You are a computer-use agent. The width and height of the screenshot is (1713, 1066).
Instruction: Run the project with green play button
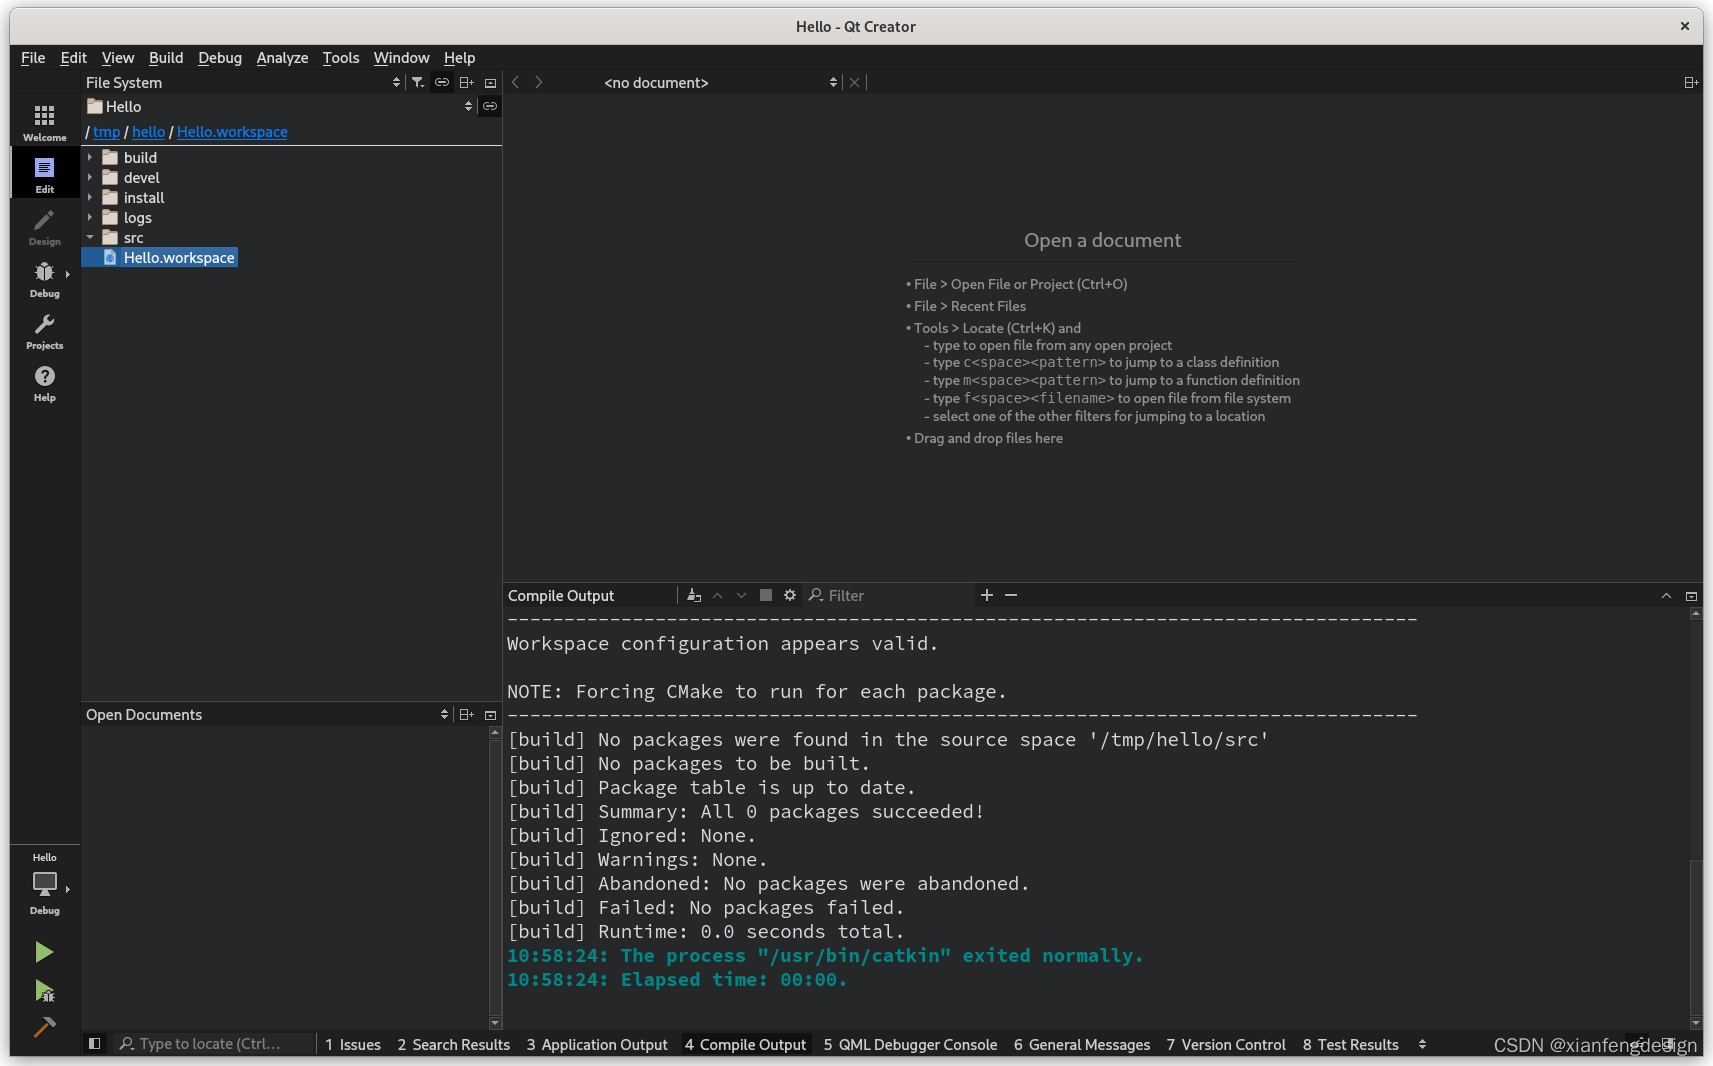(44, 951)
